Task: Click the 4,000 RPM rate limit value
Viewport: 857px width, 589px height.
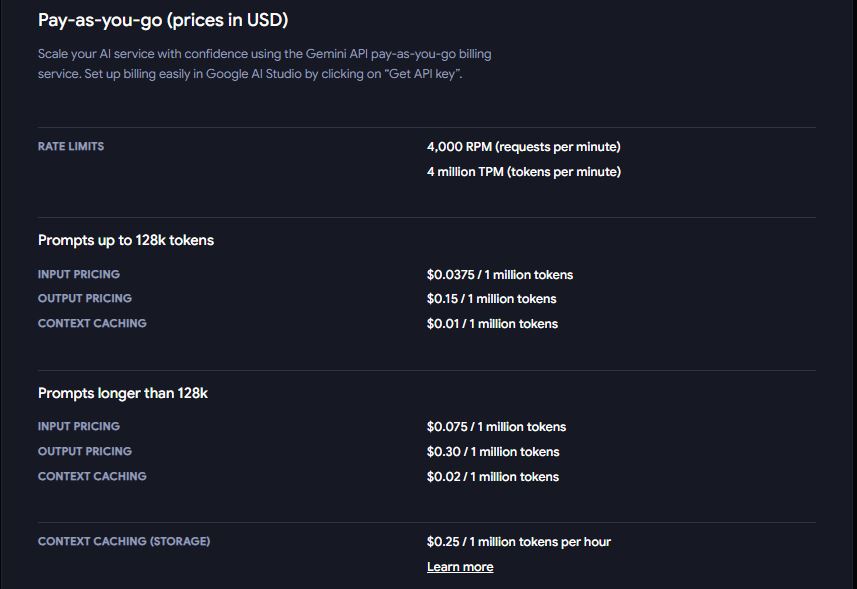Action: click(523, 147)
